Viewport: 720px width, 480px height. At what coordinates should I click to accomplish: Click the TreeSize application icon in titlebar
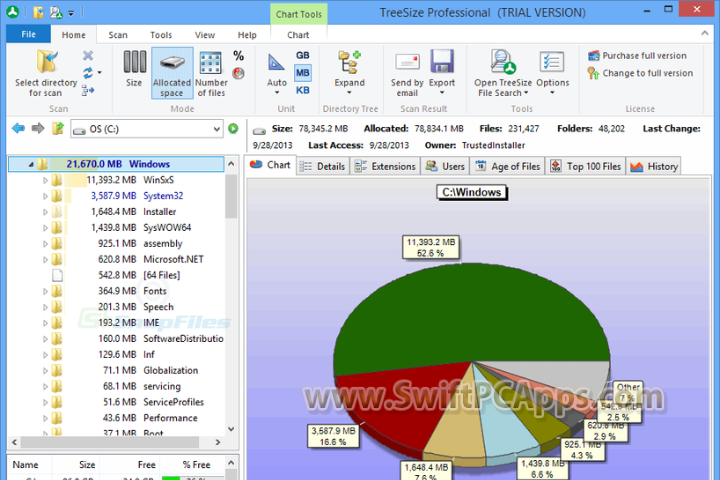click(12, 12)
